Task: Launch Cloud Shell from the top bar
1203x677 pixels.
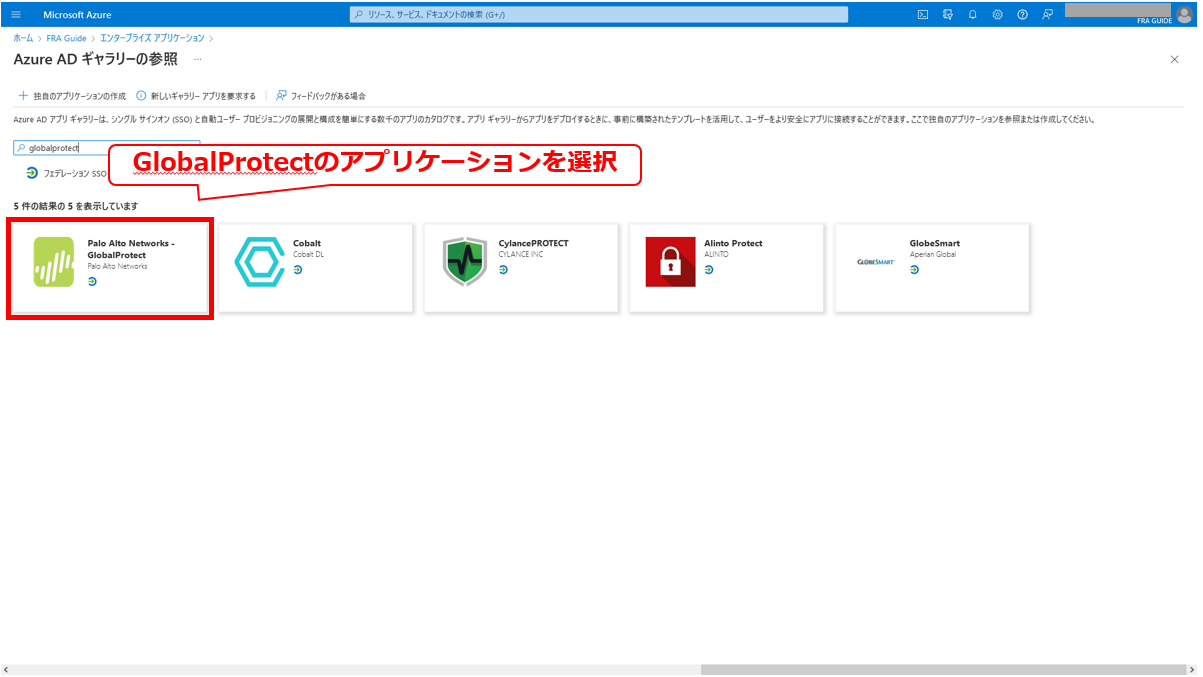Action: pyautogui.click(x=923, y=14)
